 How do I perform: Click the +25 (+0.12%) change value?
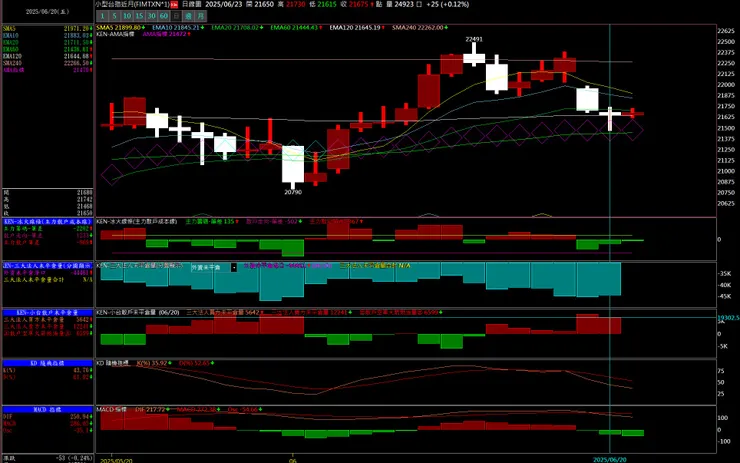pos(447,4)
